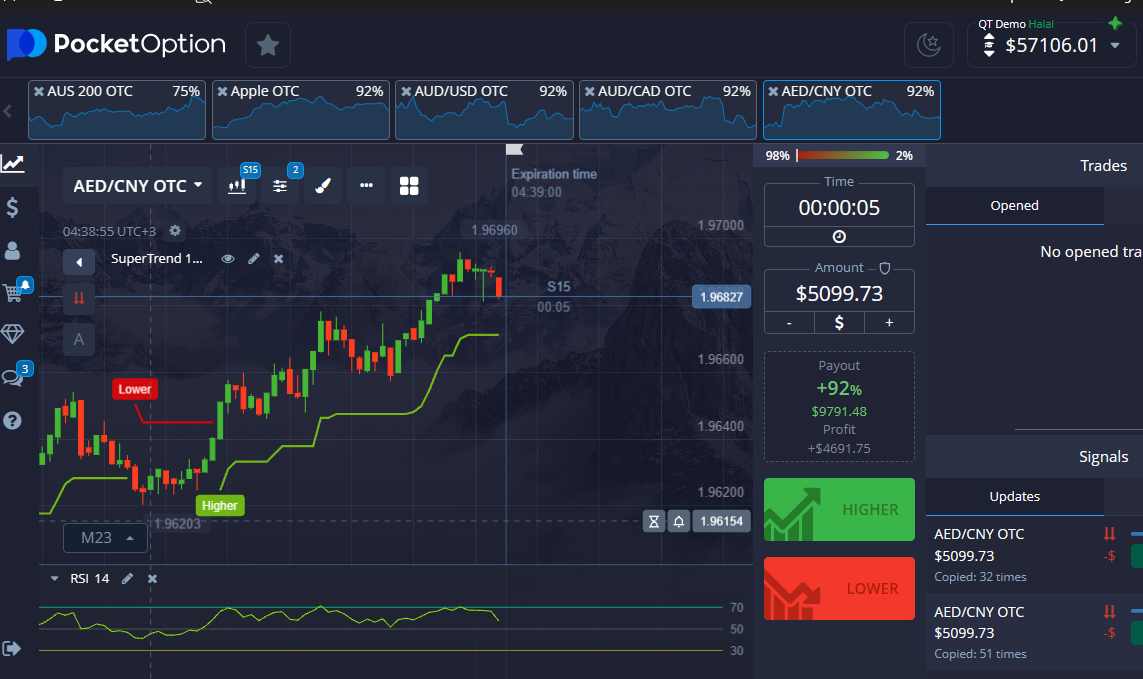Click the PocketOption logo
1143x679 pixels.
[x=117, y=44]
